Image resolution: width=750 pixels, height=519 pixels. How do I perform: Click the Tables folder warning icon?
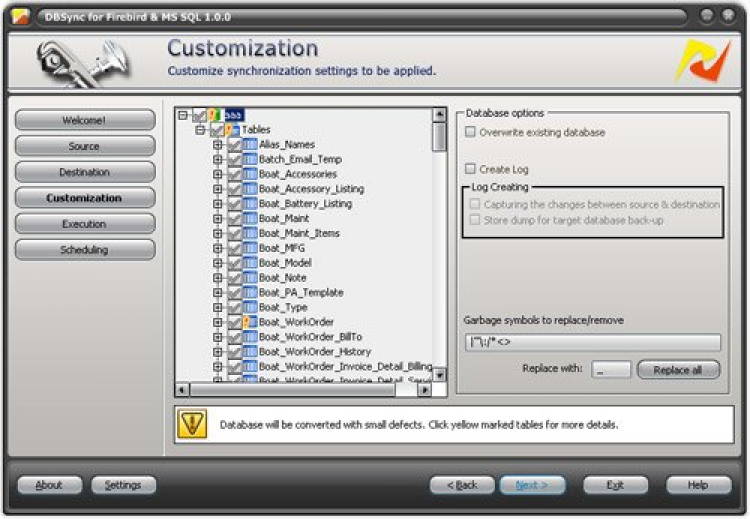232,130
